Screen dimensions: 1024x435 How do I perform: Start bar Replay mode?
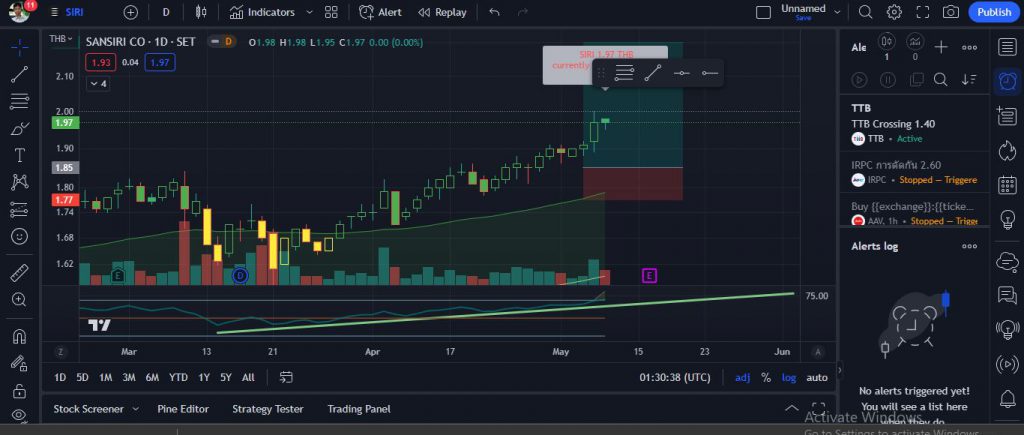pyautogui.click(x=442, y=12)
